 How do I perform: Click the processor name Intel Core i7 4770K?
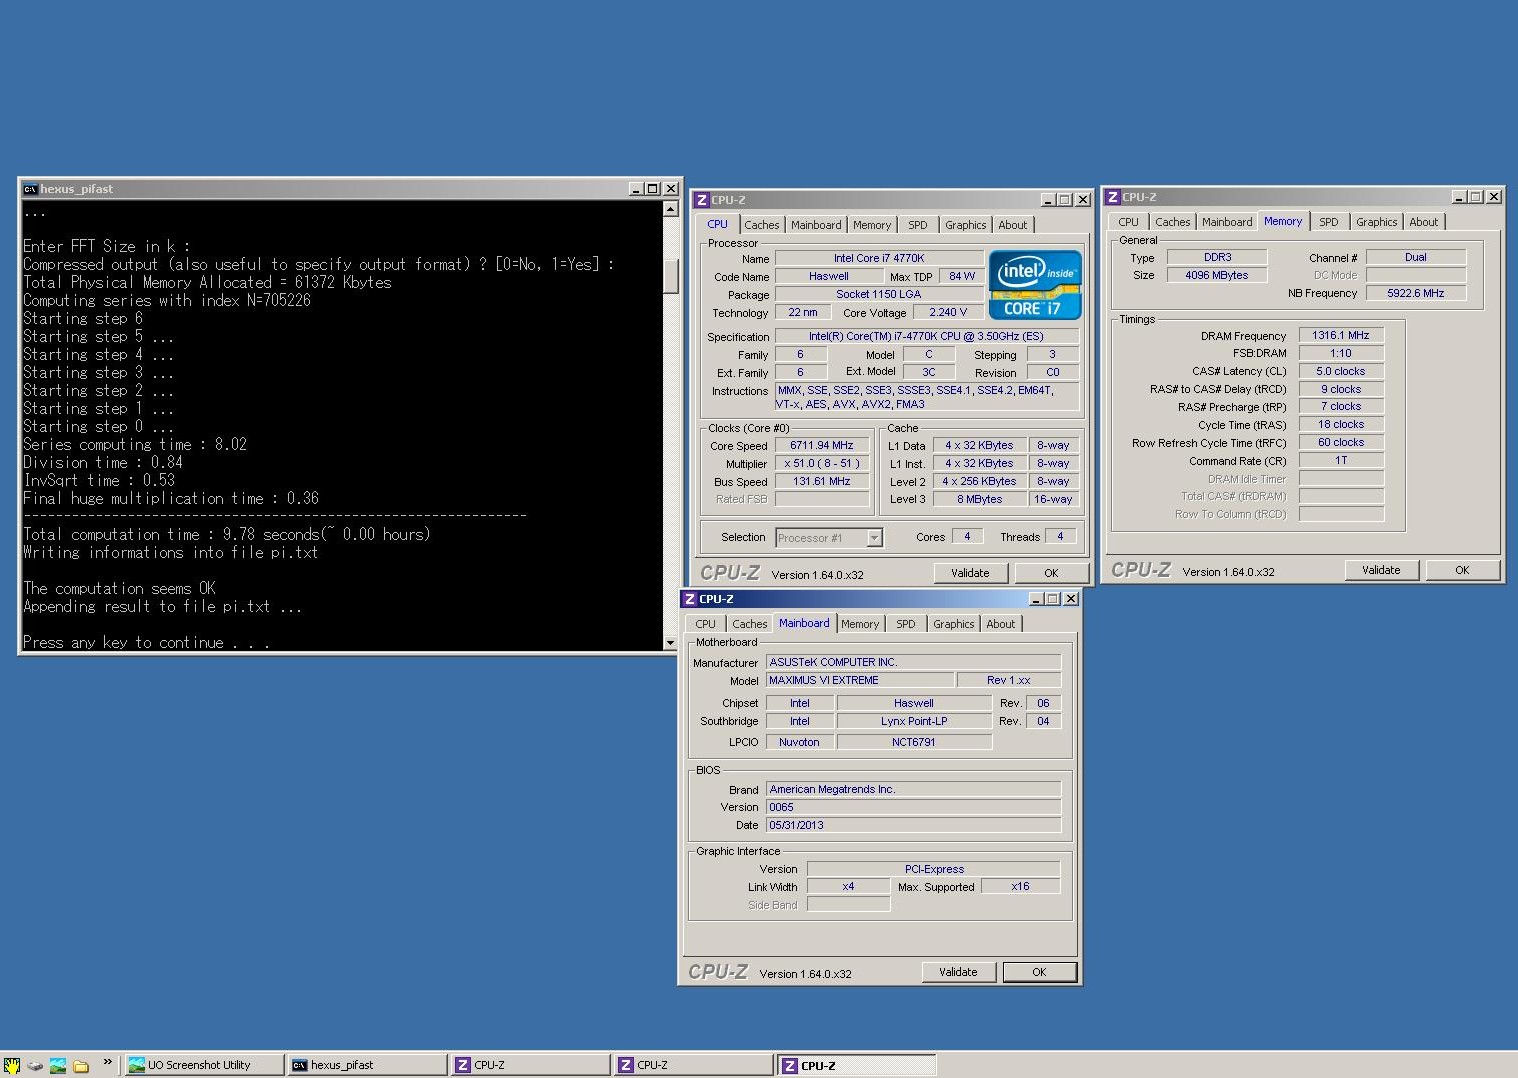coord(879,258)
